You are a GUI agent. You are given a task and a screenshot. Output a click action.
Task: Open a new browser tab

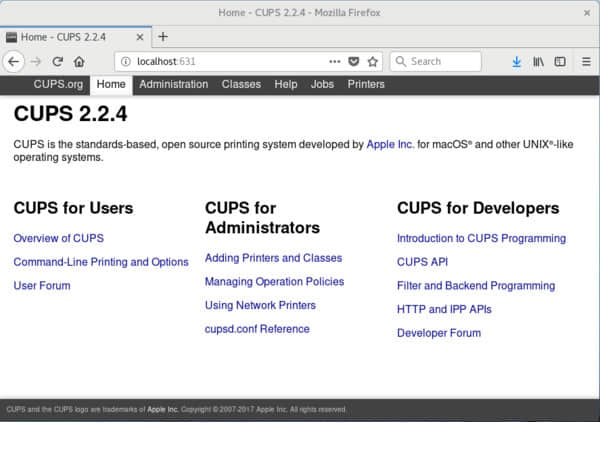click(163, 37)
